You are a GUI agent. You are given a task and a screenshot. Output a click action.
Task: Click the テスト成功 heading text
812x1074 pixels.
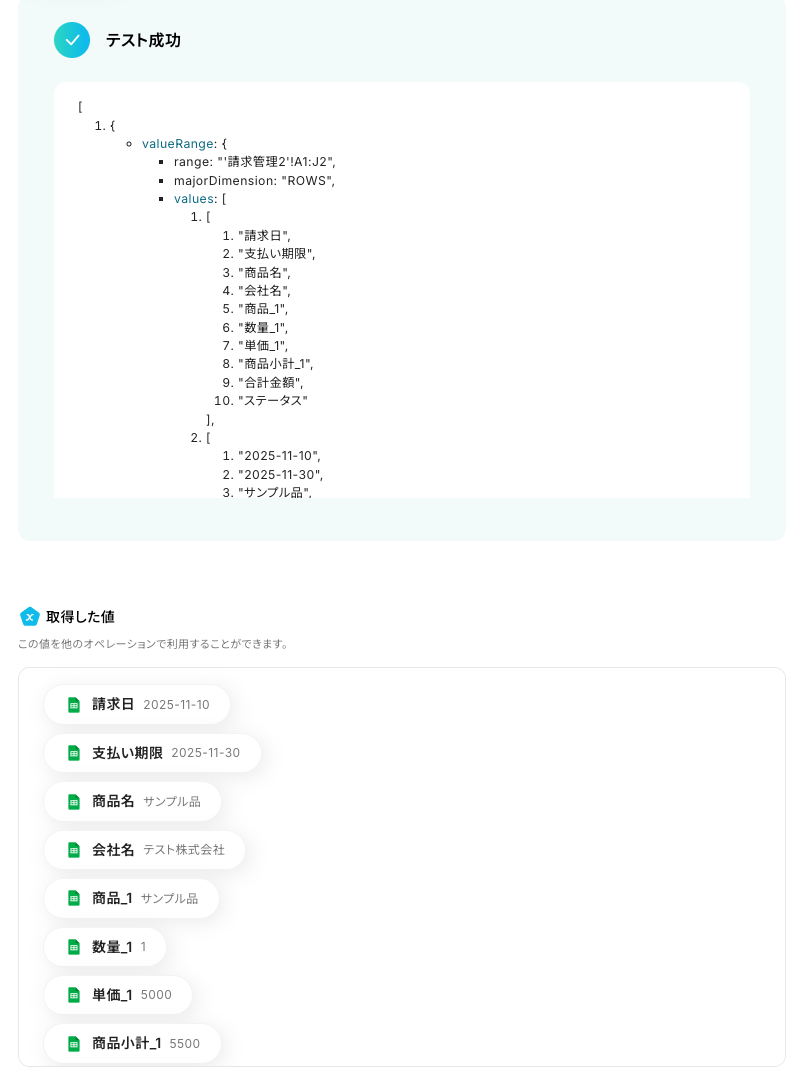pyautogui.click(x=143, y=40)
